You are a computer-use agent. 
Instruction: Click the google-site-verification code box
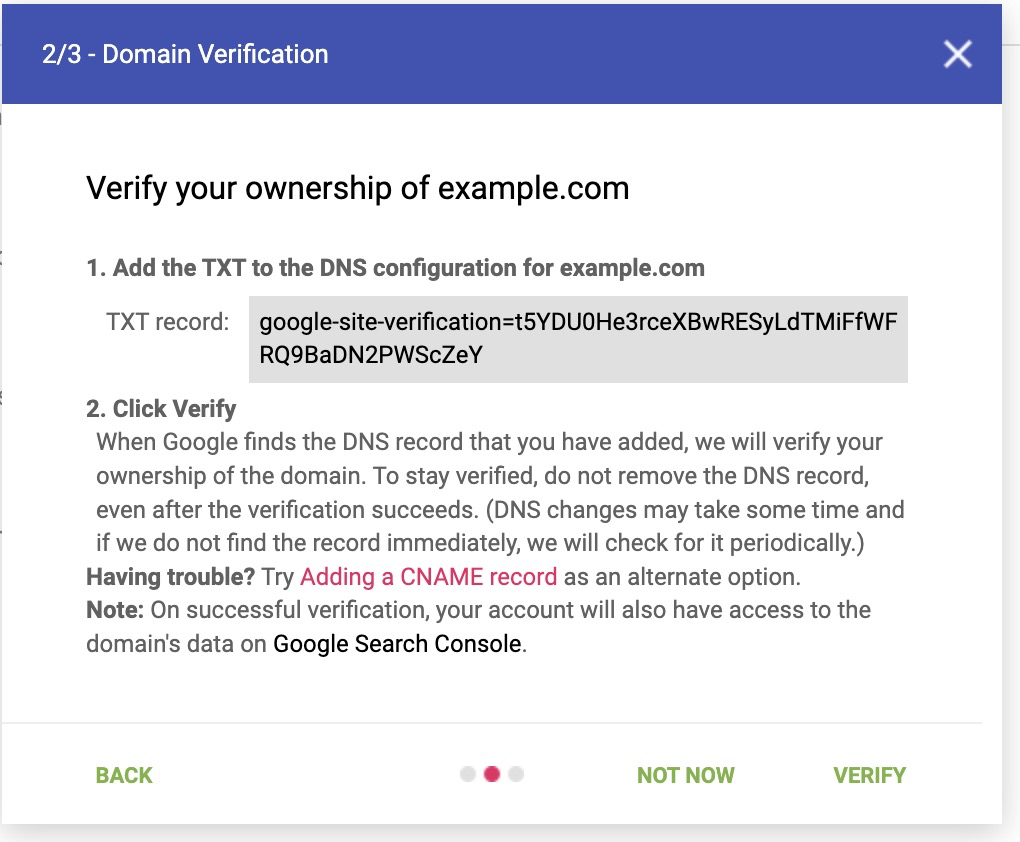click(x=577, y=340)
